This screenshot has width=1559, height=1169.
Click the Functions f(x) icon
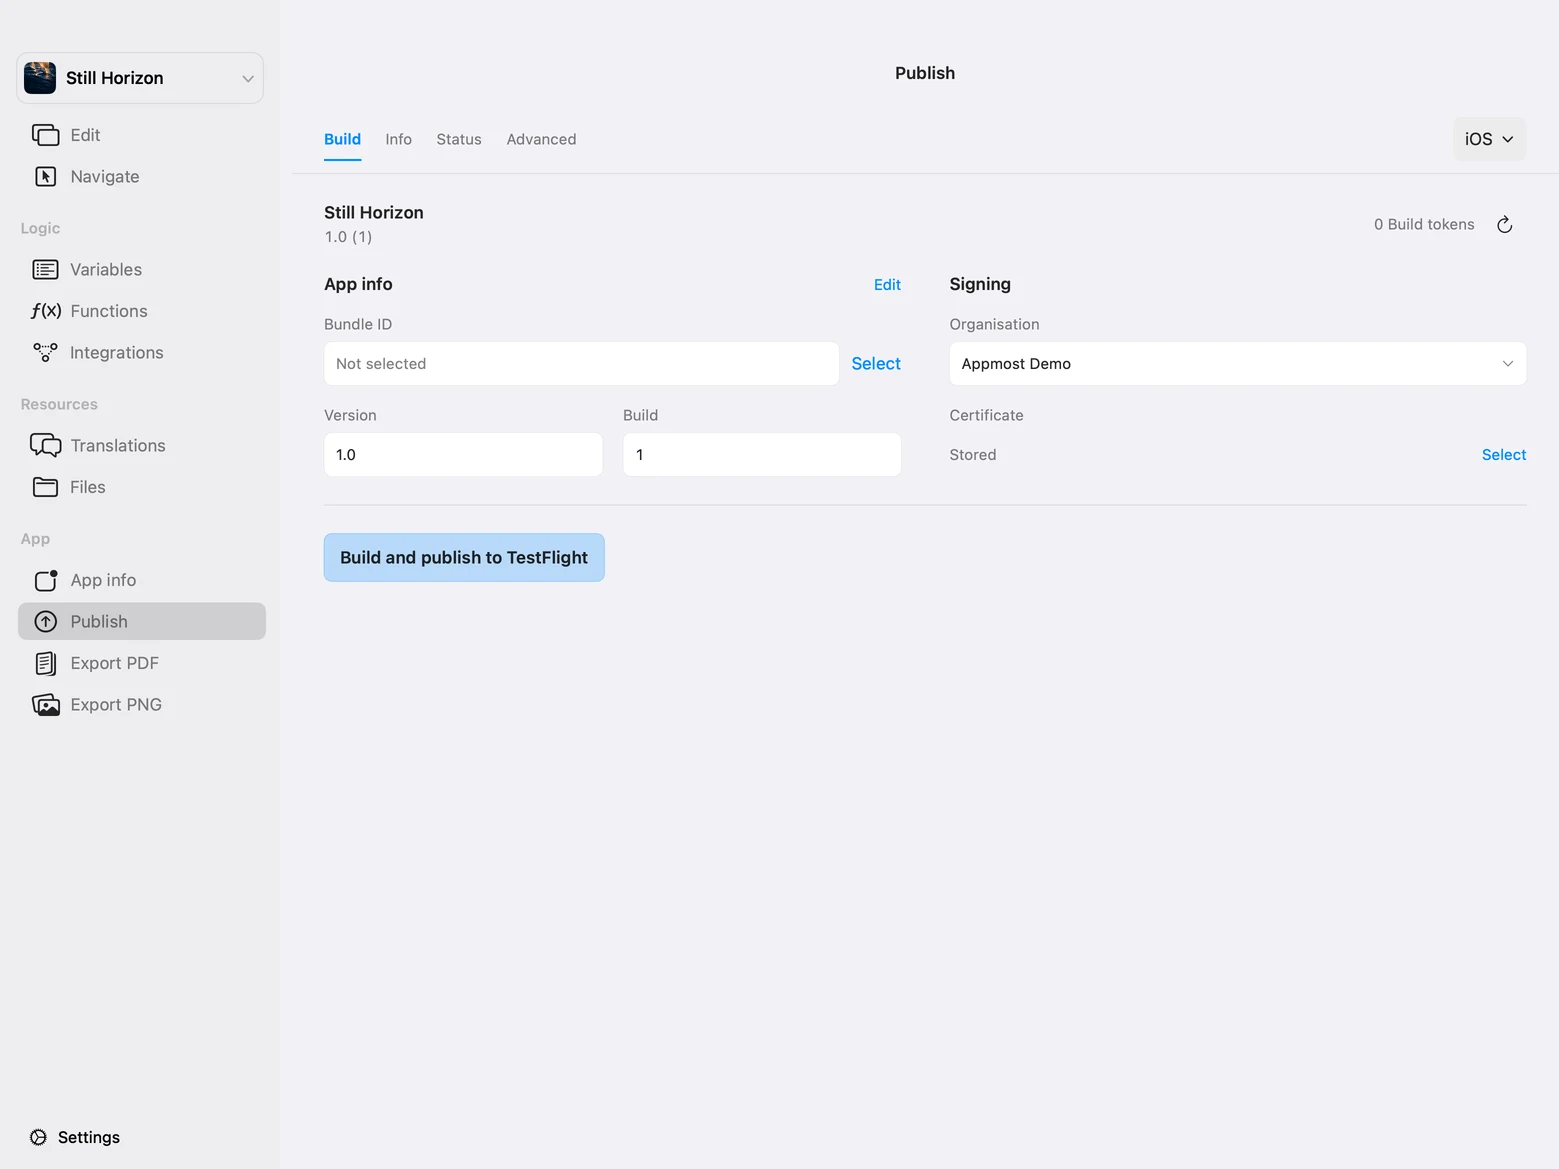click(x=46, y=311)
